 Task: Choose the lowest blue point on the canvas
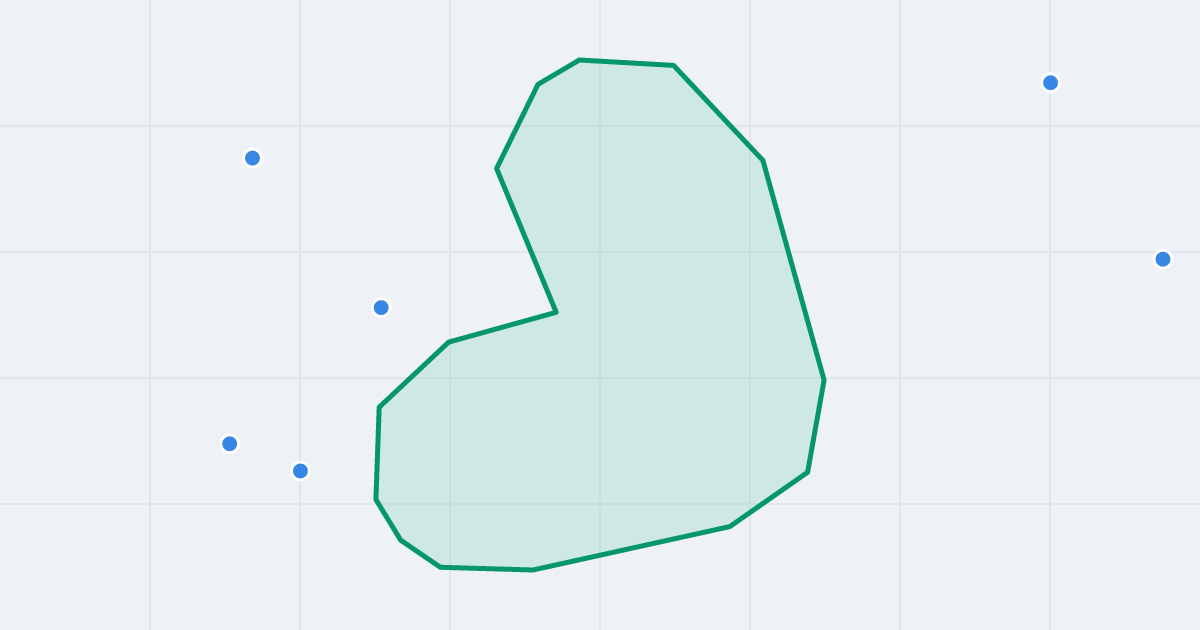(x=300, y=471)
